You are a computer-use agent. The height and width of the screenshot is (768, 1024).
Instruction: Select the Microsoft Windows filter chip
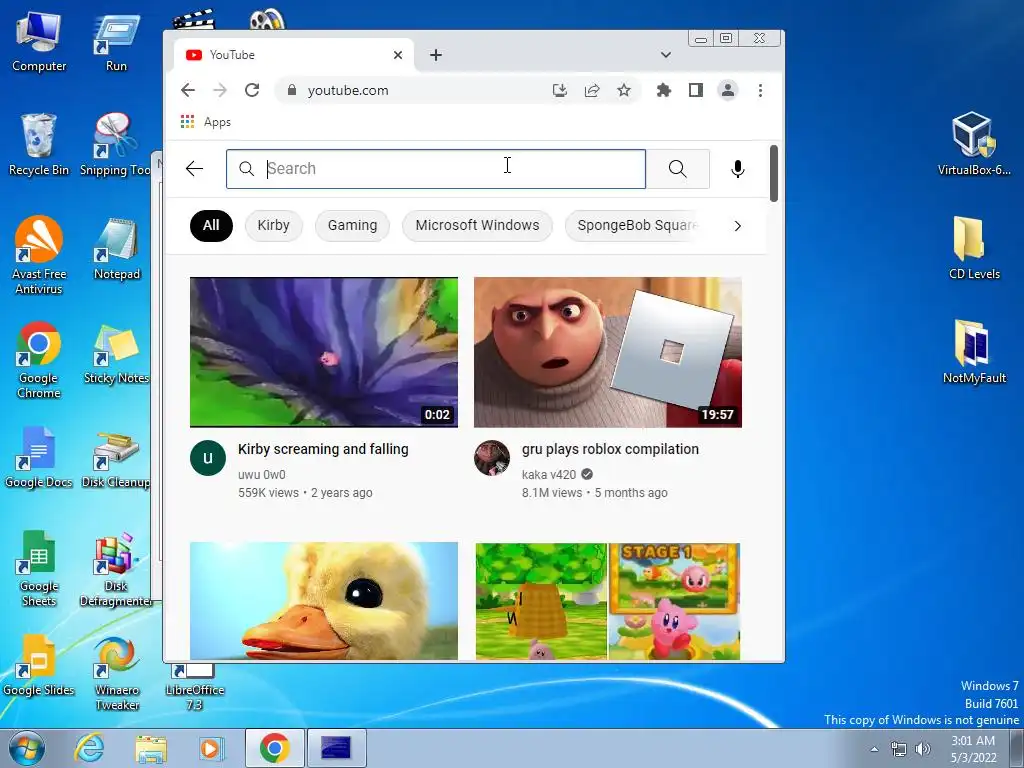[477, 225]
